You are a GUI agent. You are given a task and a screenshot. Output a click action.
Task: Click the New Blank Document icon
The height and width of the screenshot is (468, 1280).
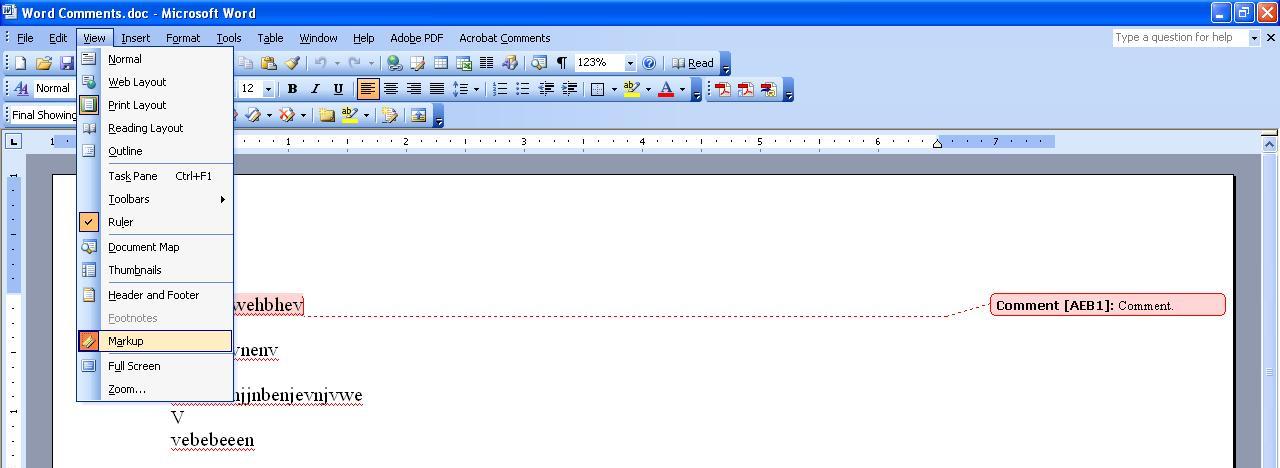[x=20, y=63]
